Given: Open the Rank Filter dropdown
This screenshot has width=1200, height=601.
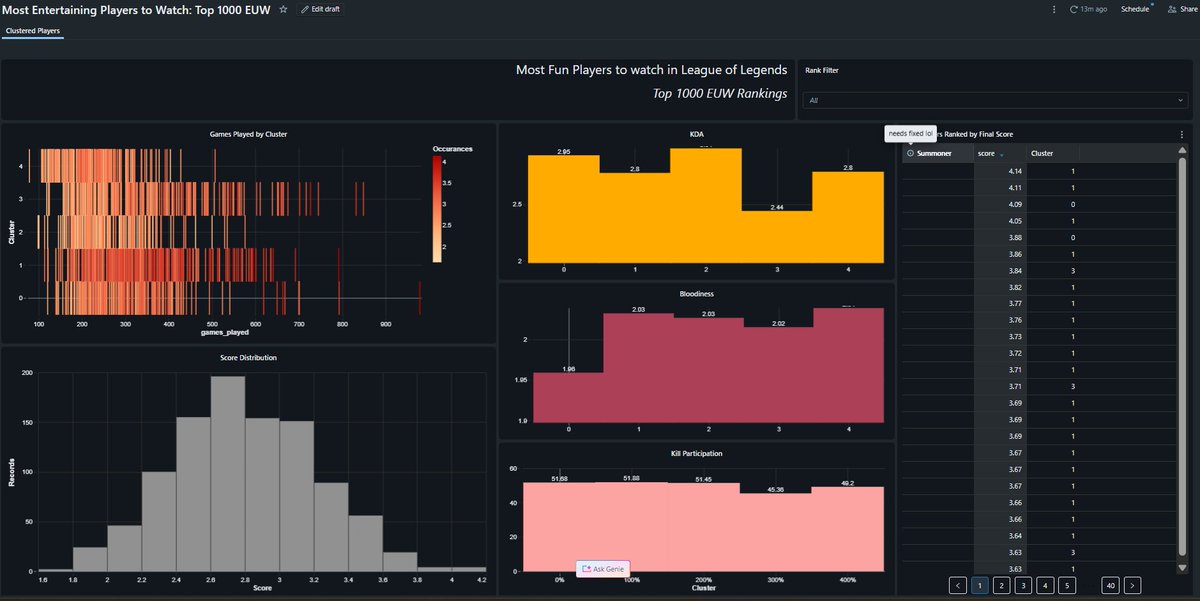Looking at the screenshot, I should [995, 101].
